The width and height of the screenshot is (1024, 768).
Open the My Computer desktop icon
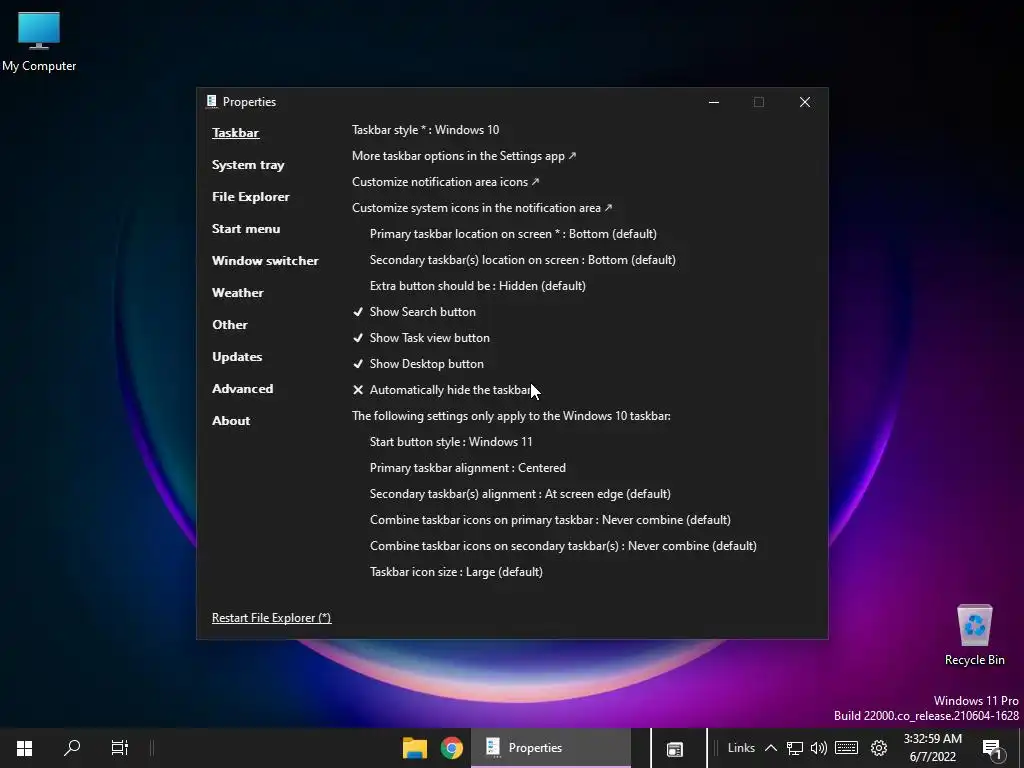click(x=39, y=42)
